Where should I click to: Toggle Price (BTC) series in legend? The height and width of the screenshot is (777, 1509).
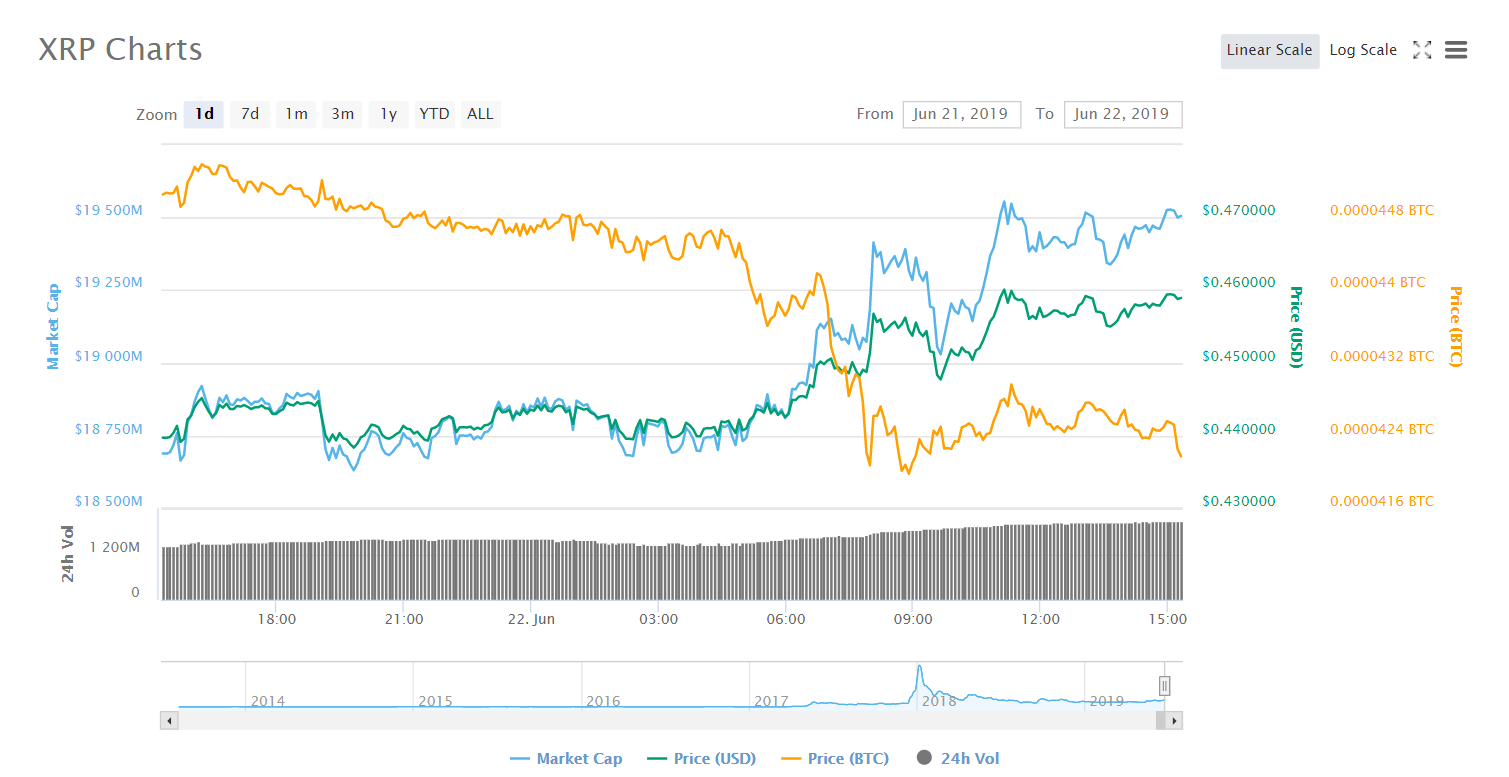click(834, 758)
